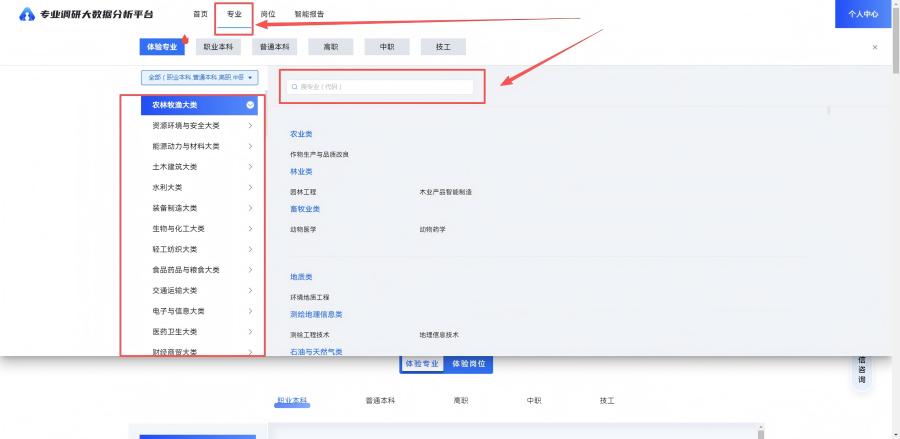Viewport: 900px width, 439px height.
Task: Click the 石油与天然气类 heading link
Action: (x=316, y=351)
